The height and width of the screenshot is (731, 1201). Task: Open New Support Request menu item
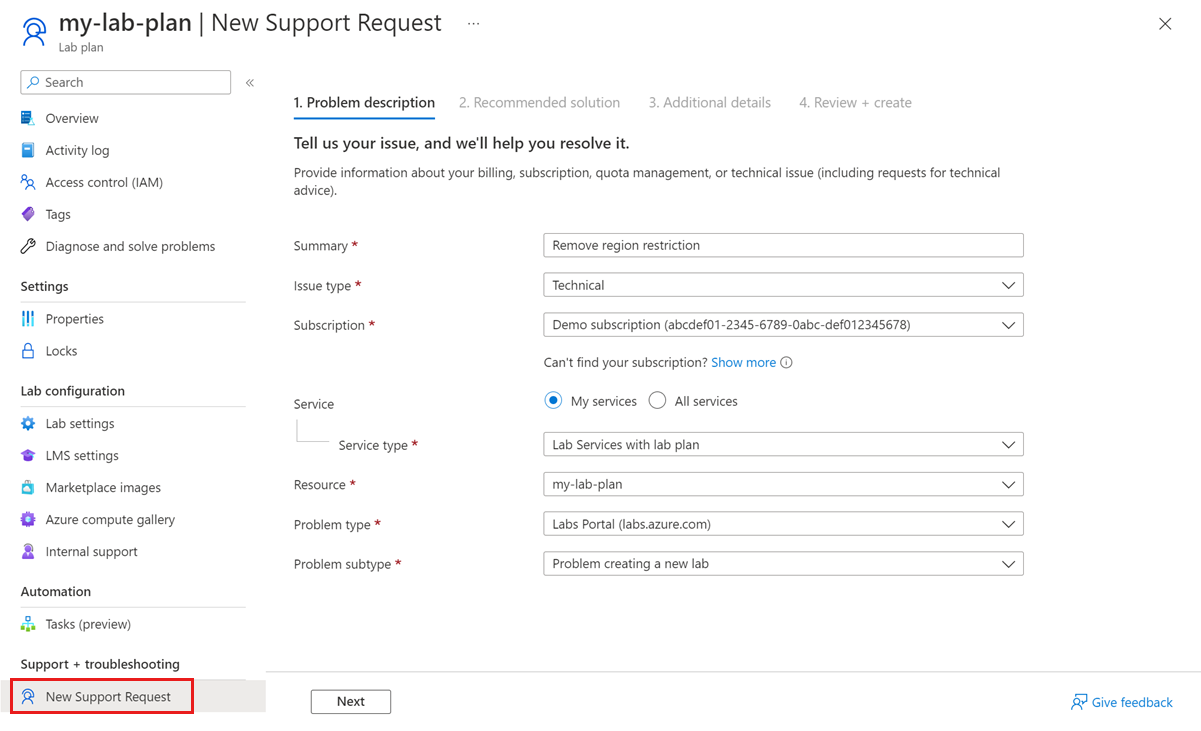[108, 697]
